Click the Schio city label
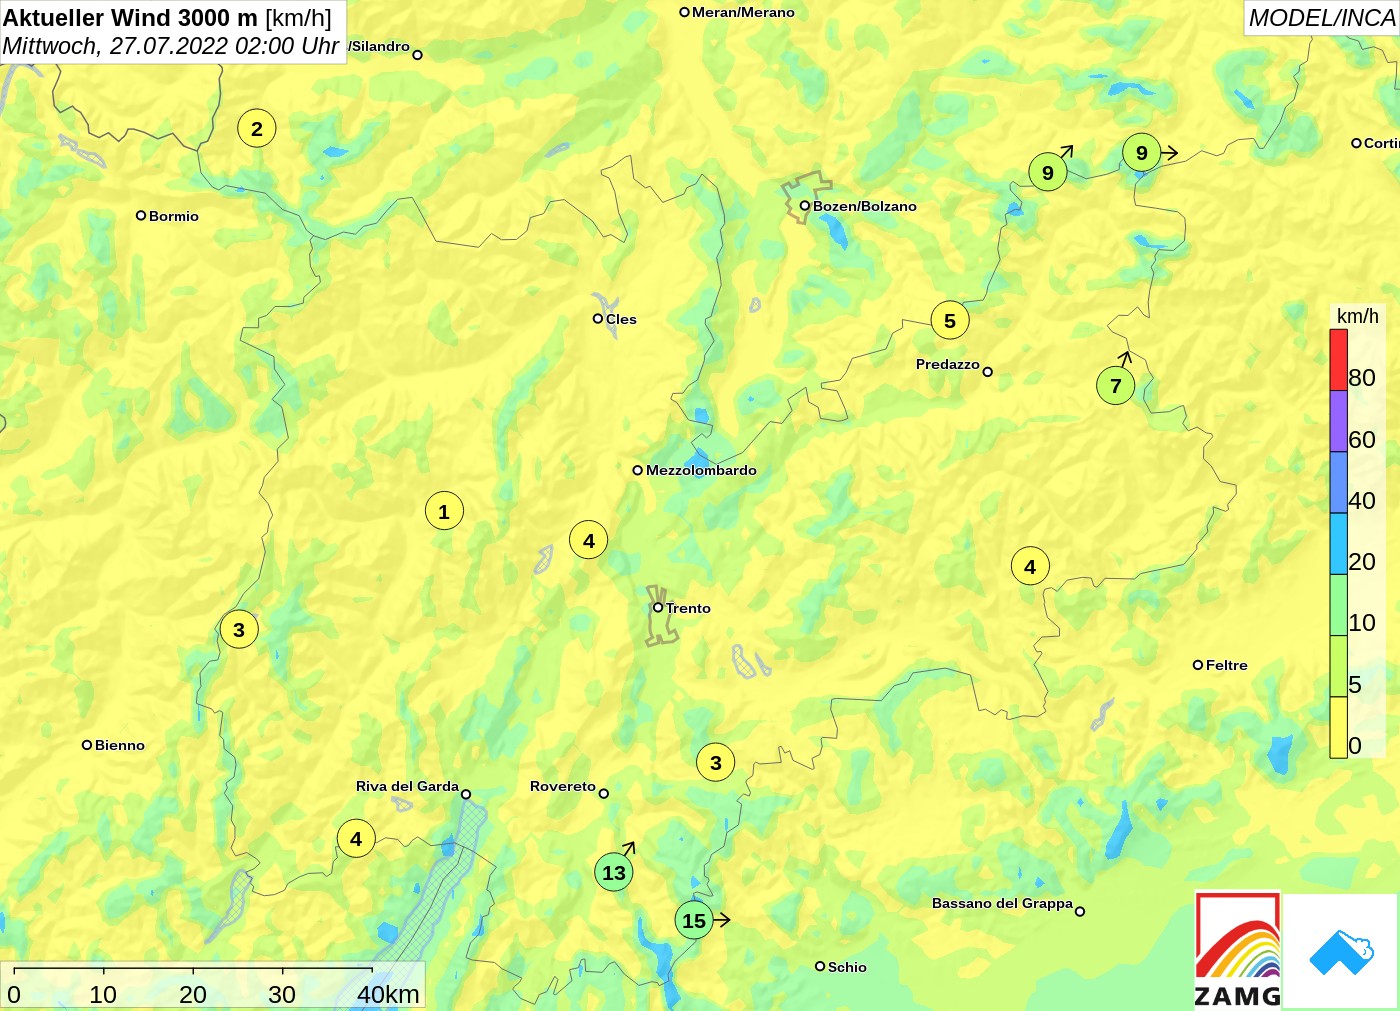The width and height of the screenshot is (1400, 1011). [x=847, y=967]
